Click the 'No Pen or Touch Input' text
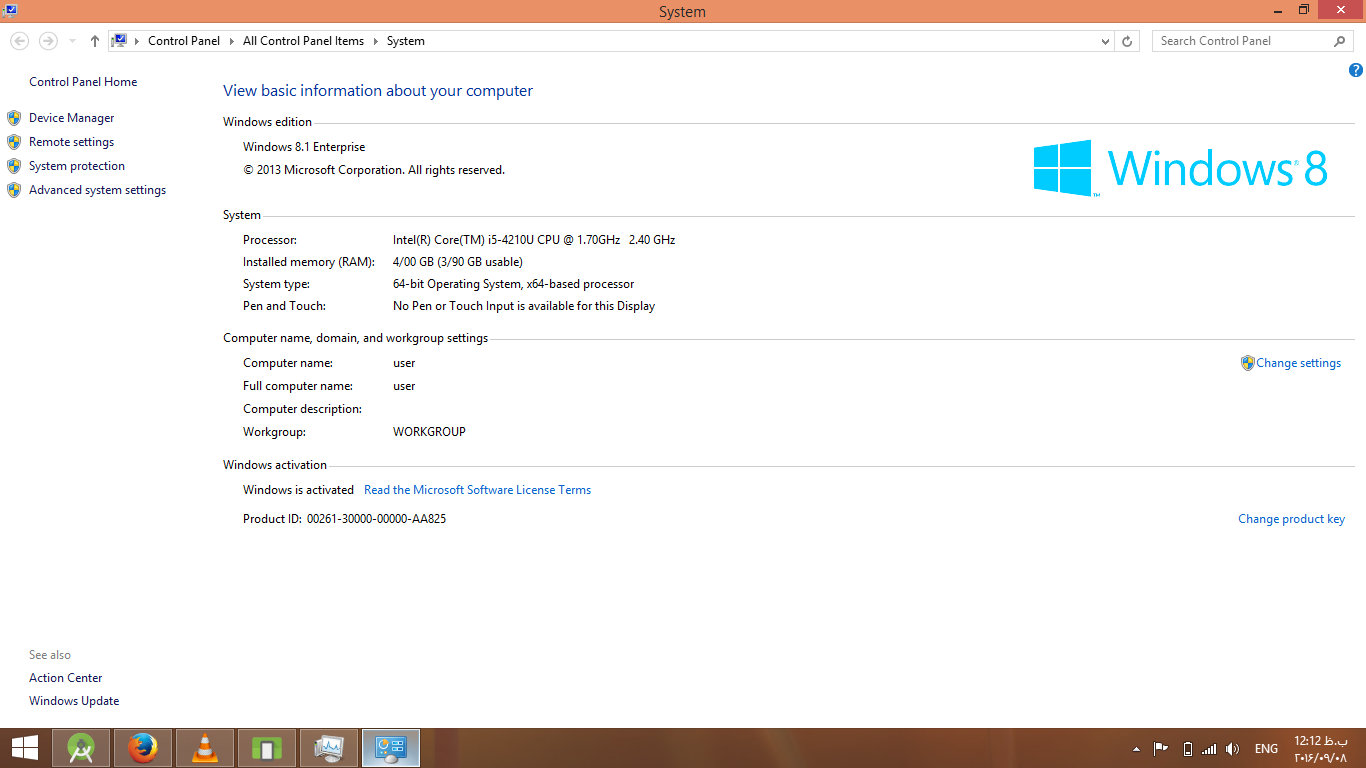 pyautogui.click(x=524, y=306)
